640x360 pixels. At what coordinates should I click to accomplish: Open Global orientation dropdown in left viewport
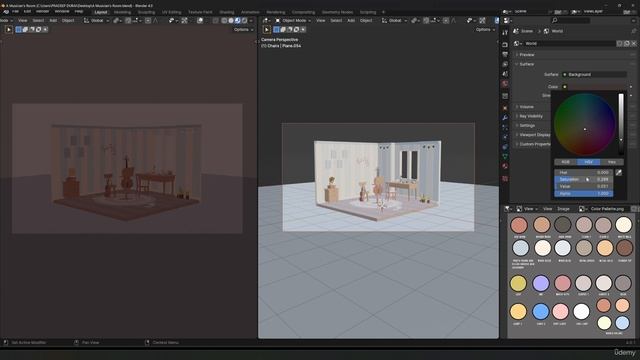pyautogui.click(x=96, y=20)
